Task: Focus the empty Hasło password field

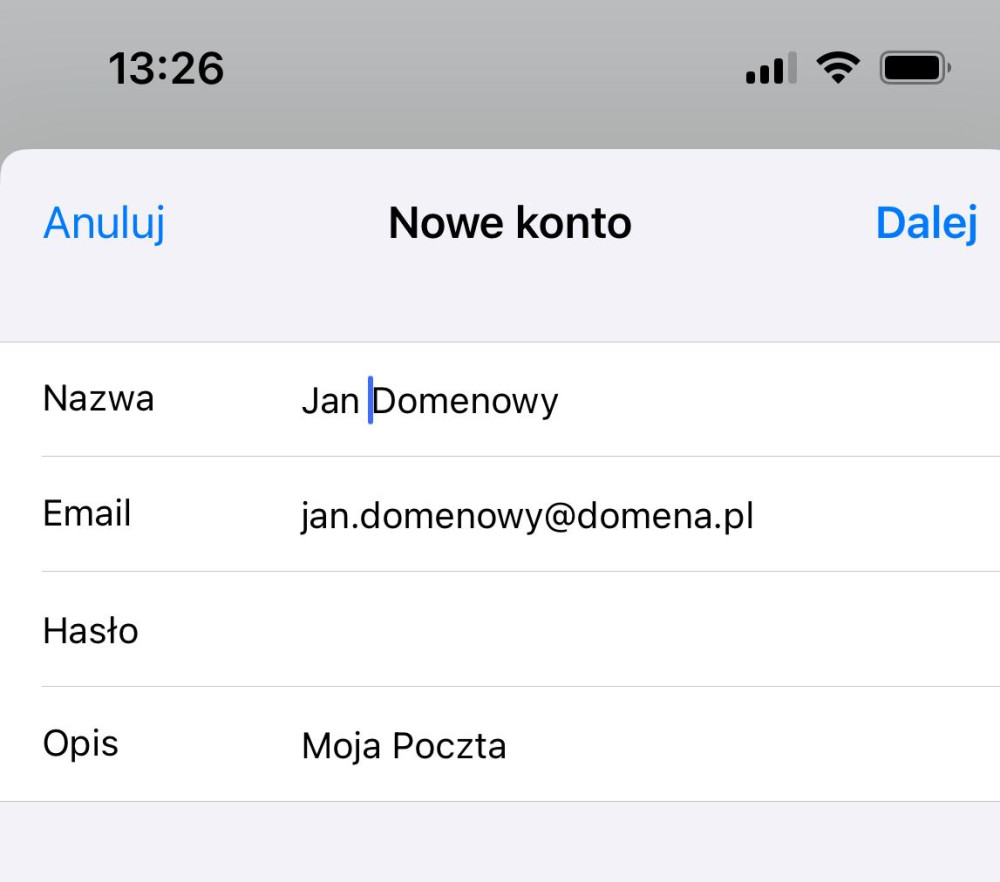Action: tap(600, 630)
